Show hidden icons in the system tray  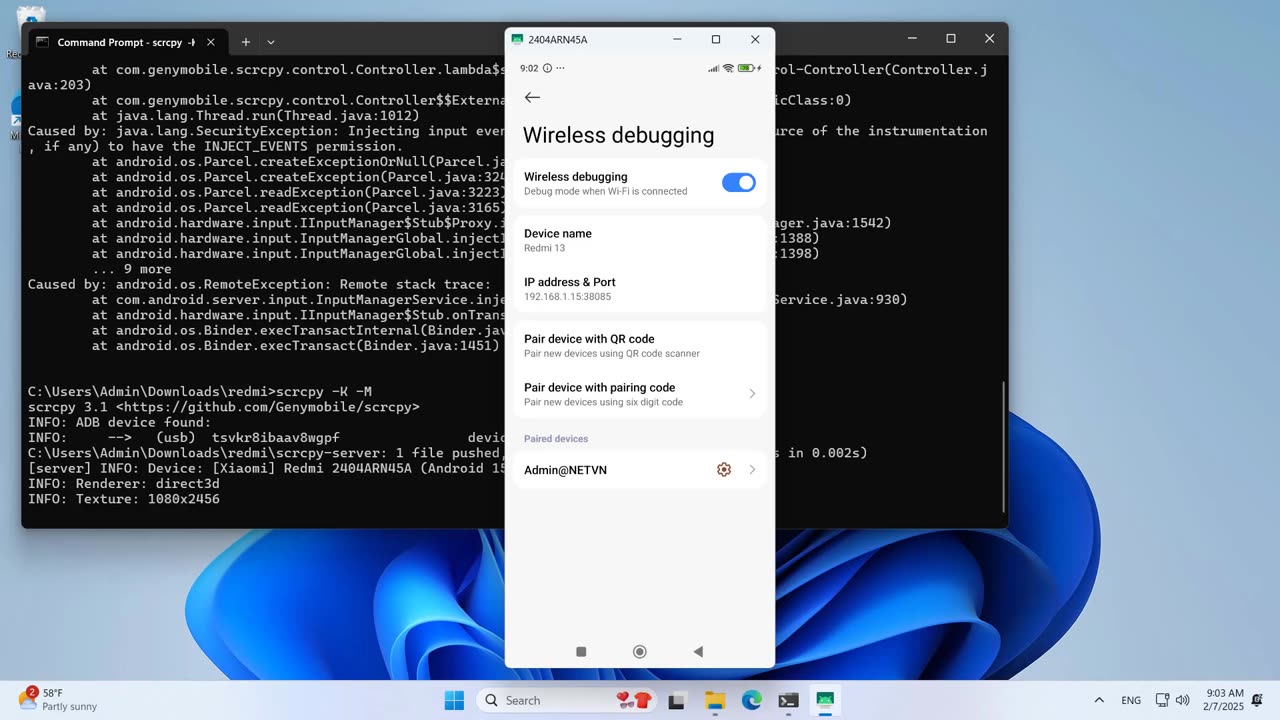[1099, 700]
